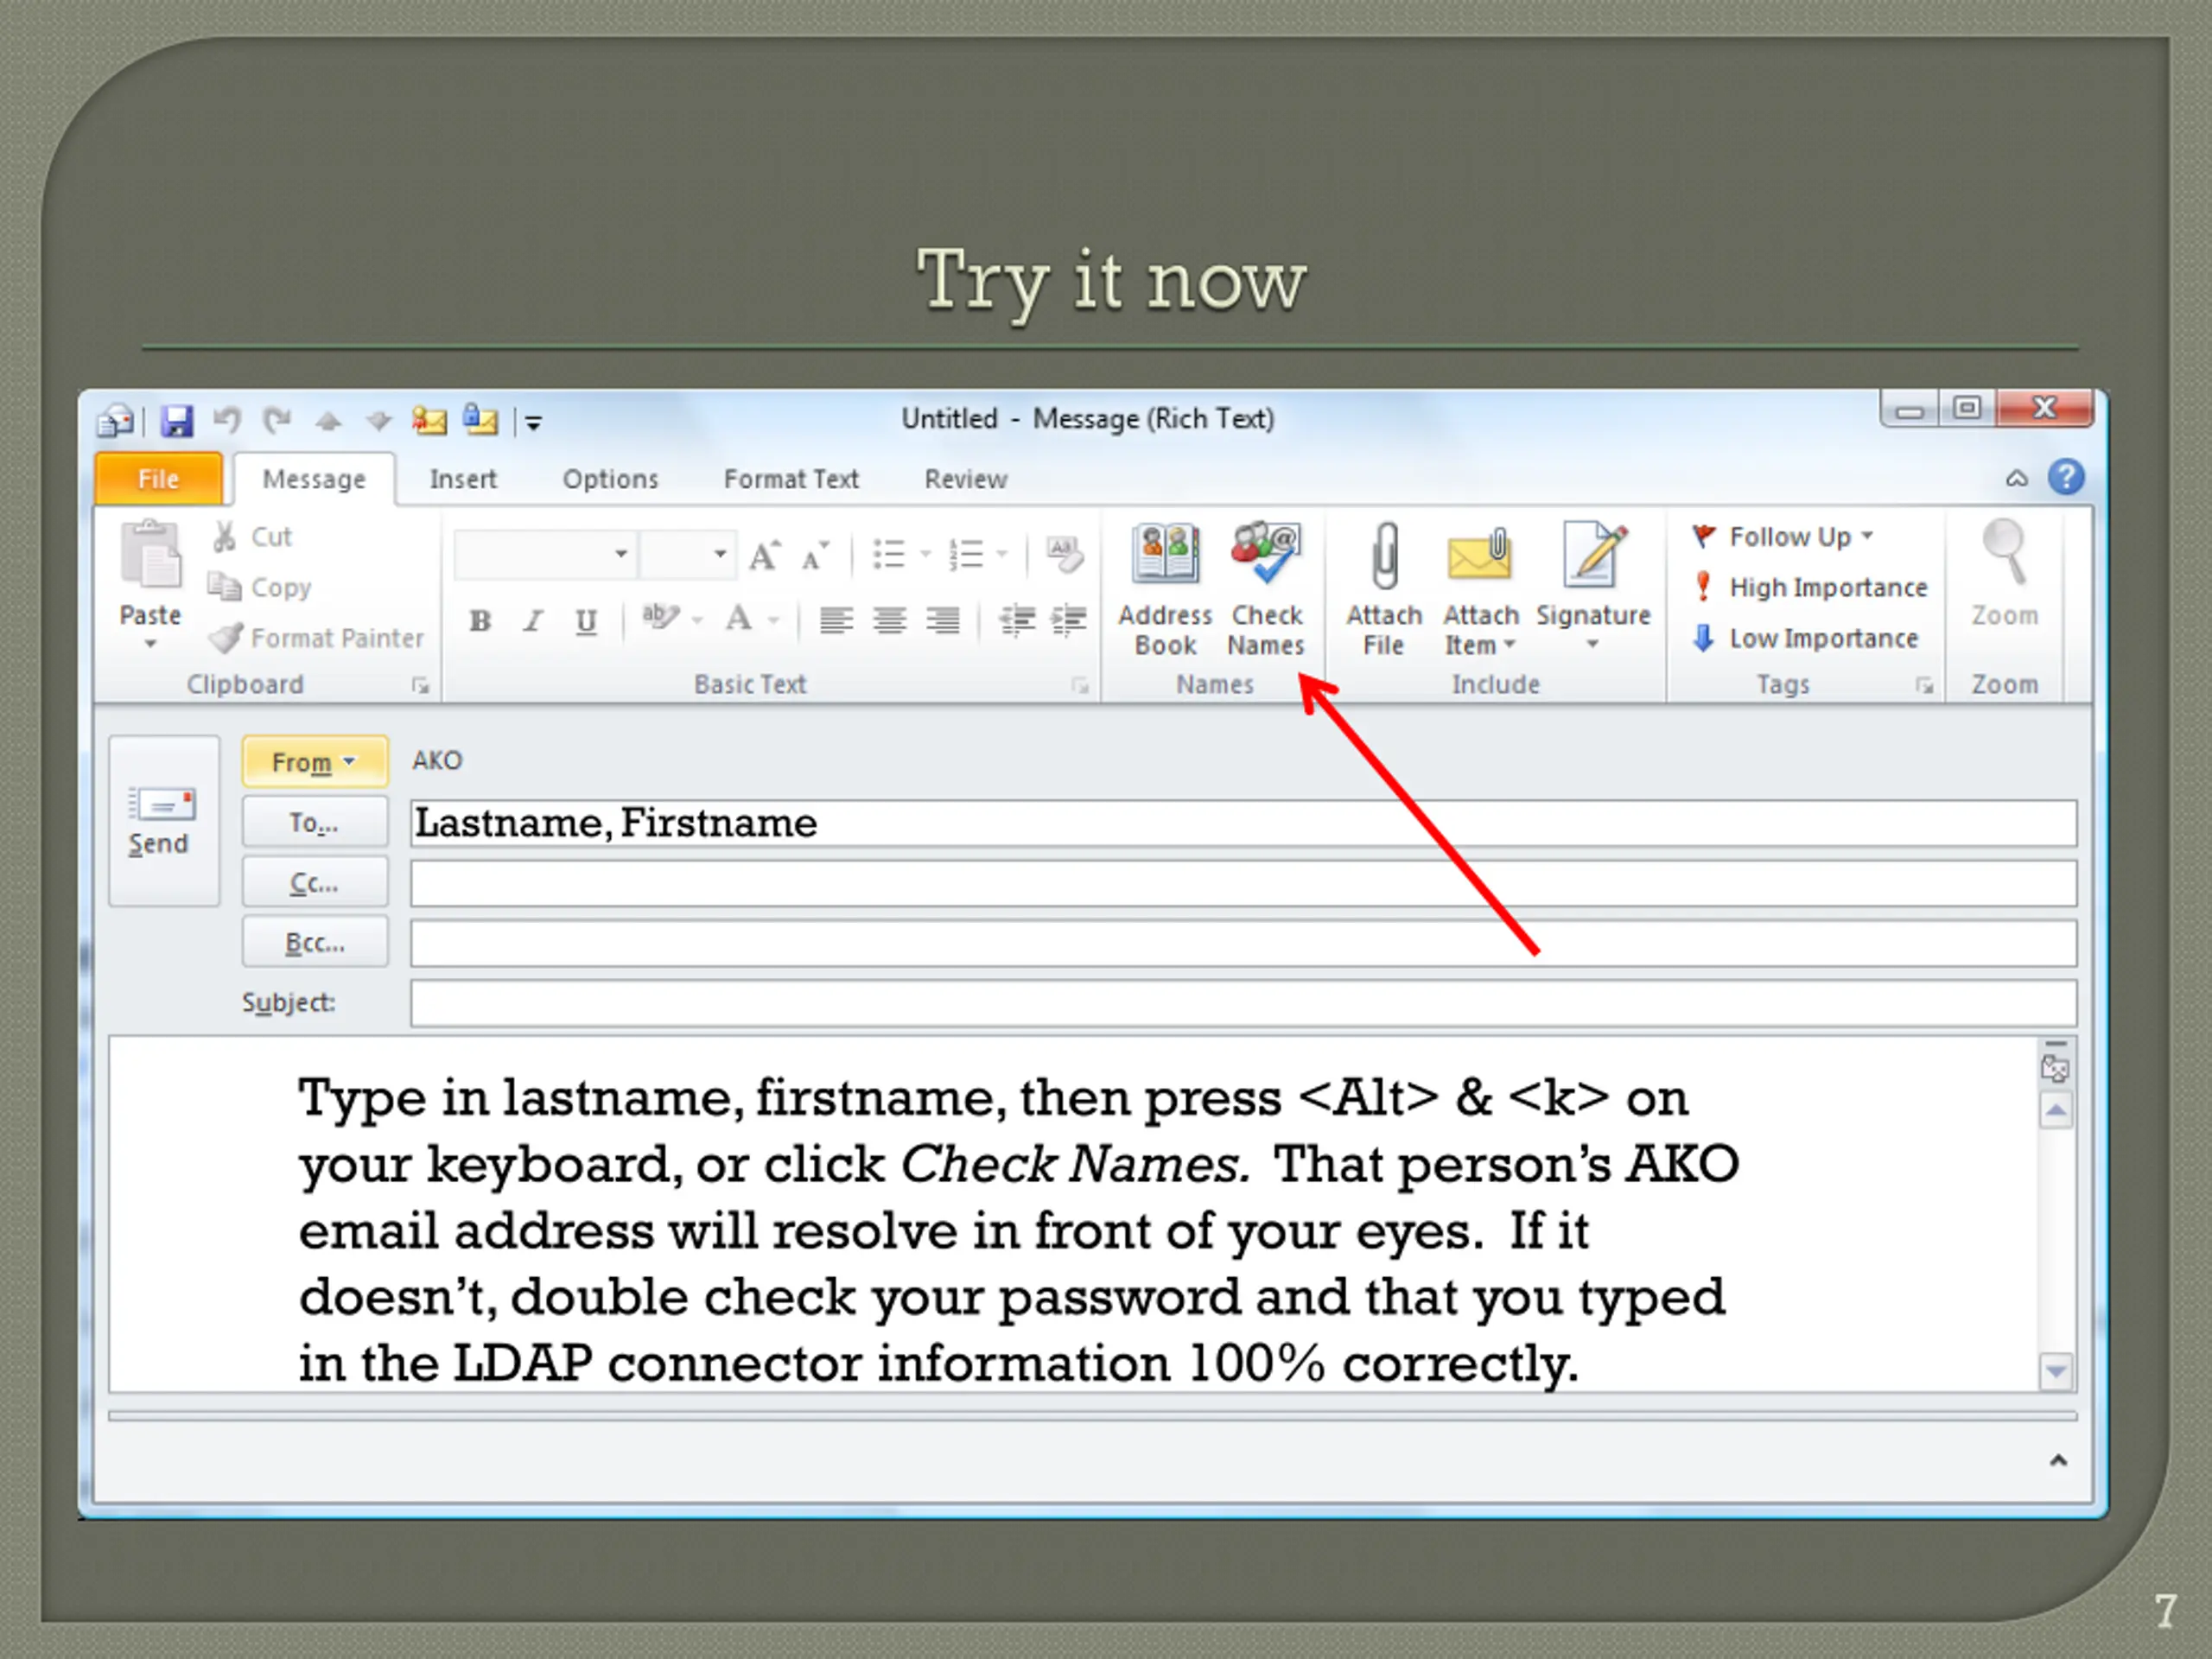Viewport: 2212px width, 1659px height.
Task: Click the Signature pen icon
Action: click(1594, 554)
